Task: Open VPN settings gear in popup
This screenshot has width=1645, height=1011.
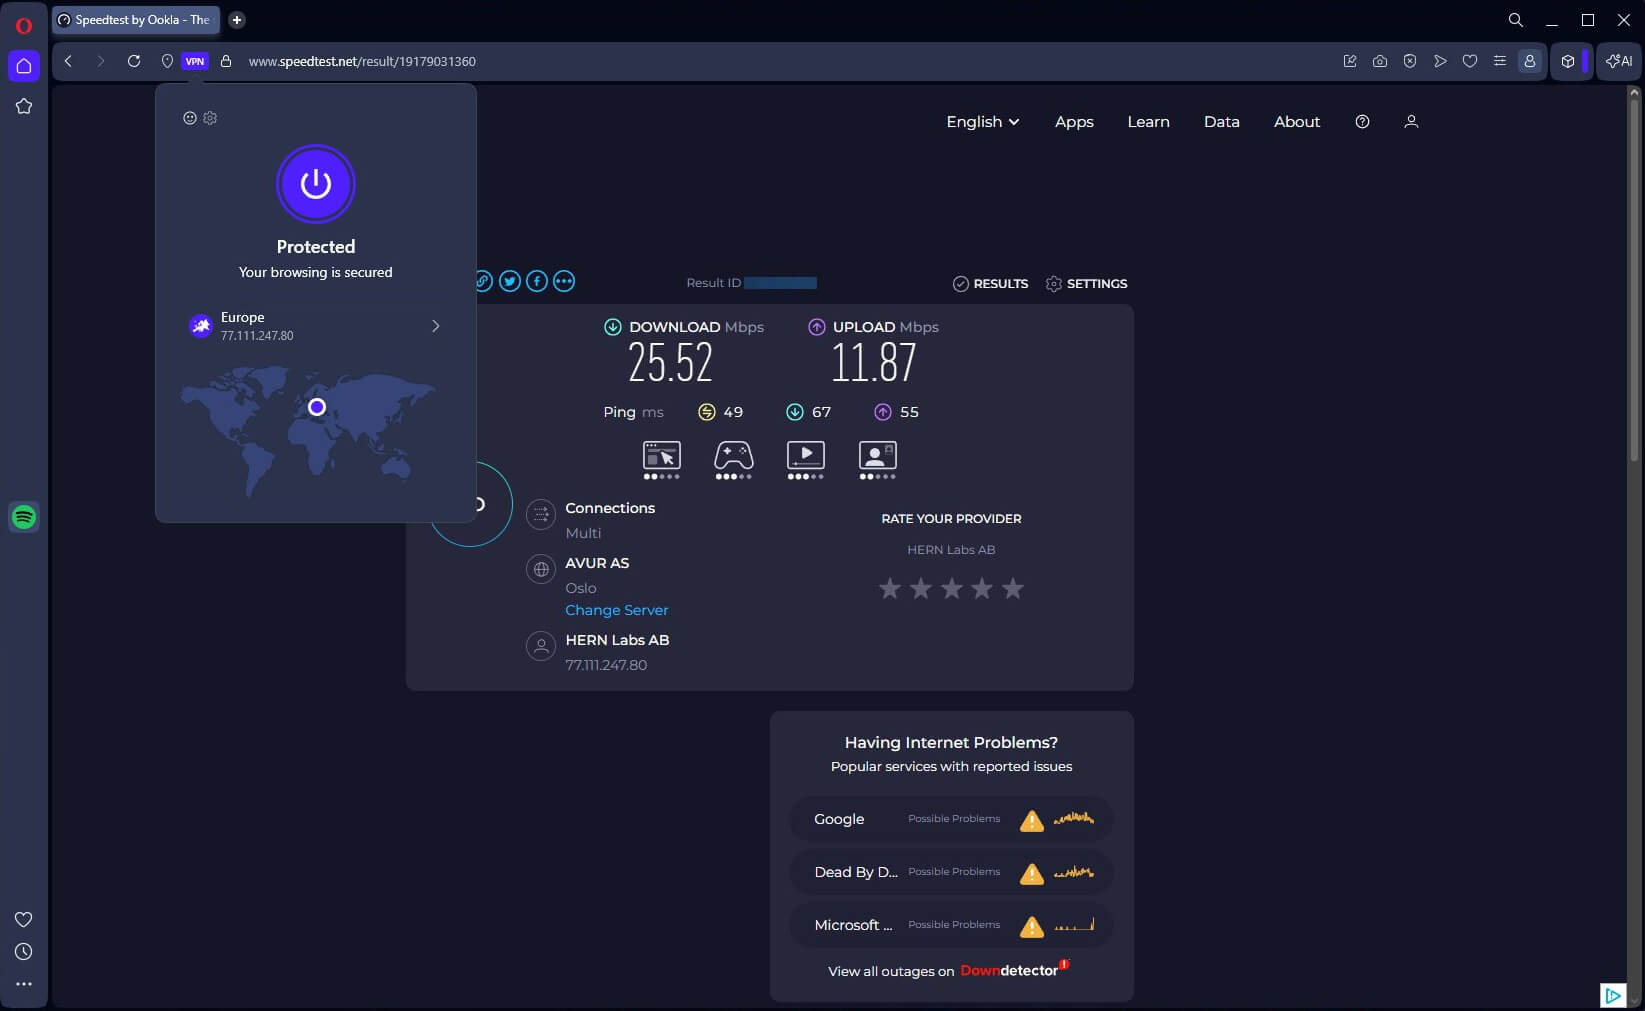Action: click(210, 118)
